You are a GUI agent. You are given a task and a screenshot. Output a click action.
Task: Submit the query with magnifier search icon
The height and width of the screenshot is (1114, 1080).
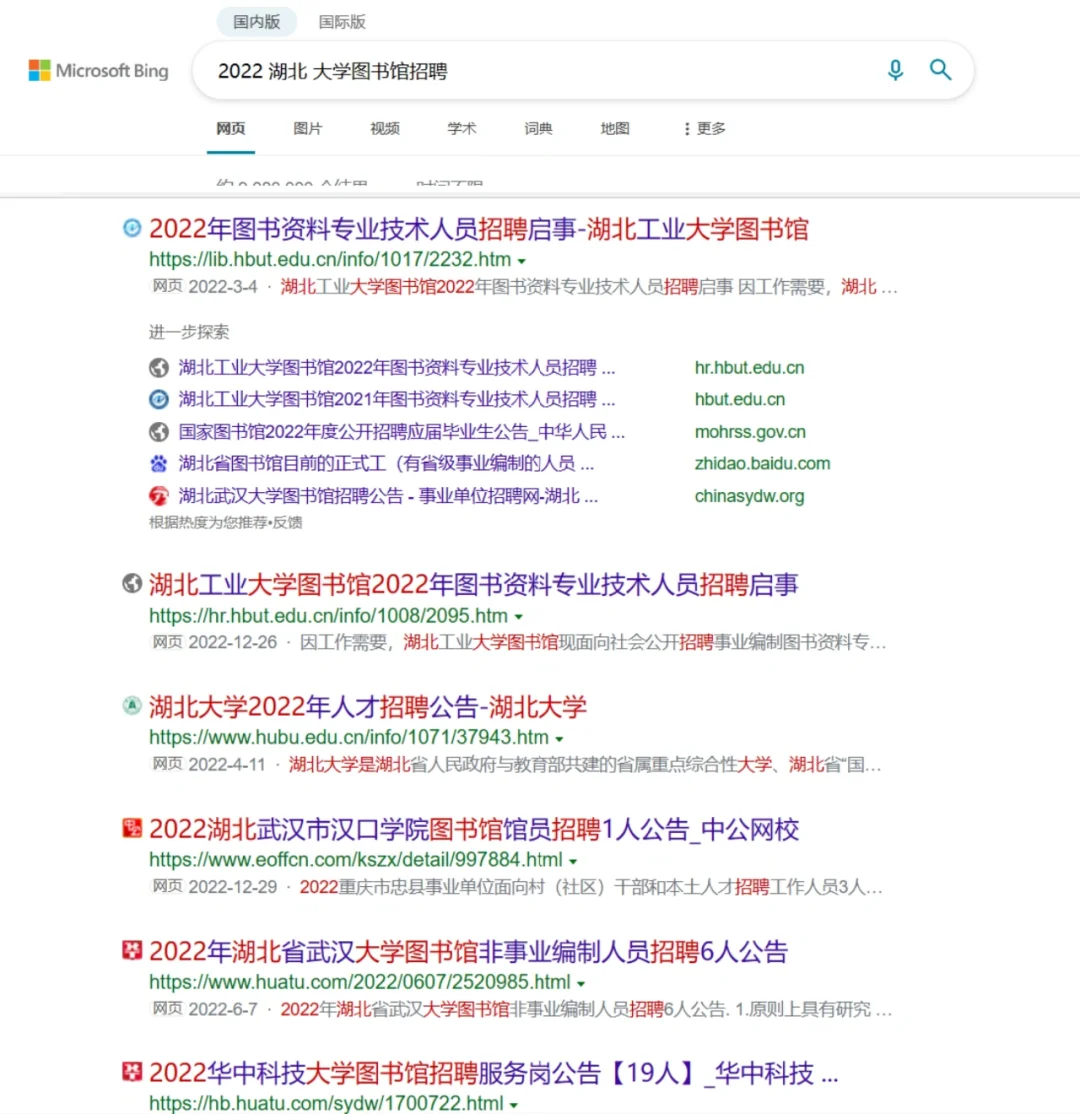(x=940, y=70)
